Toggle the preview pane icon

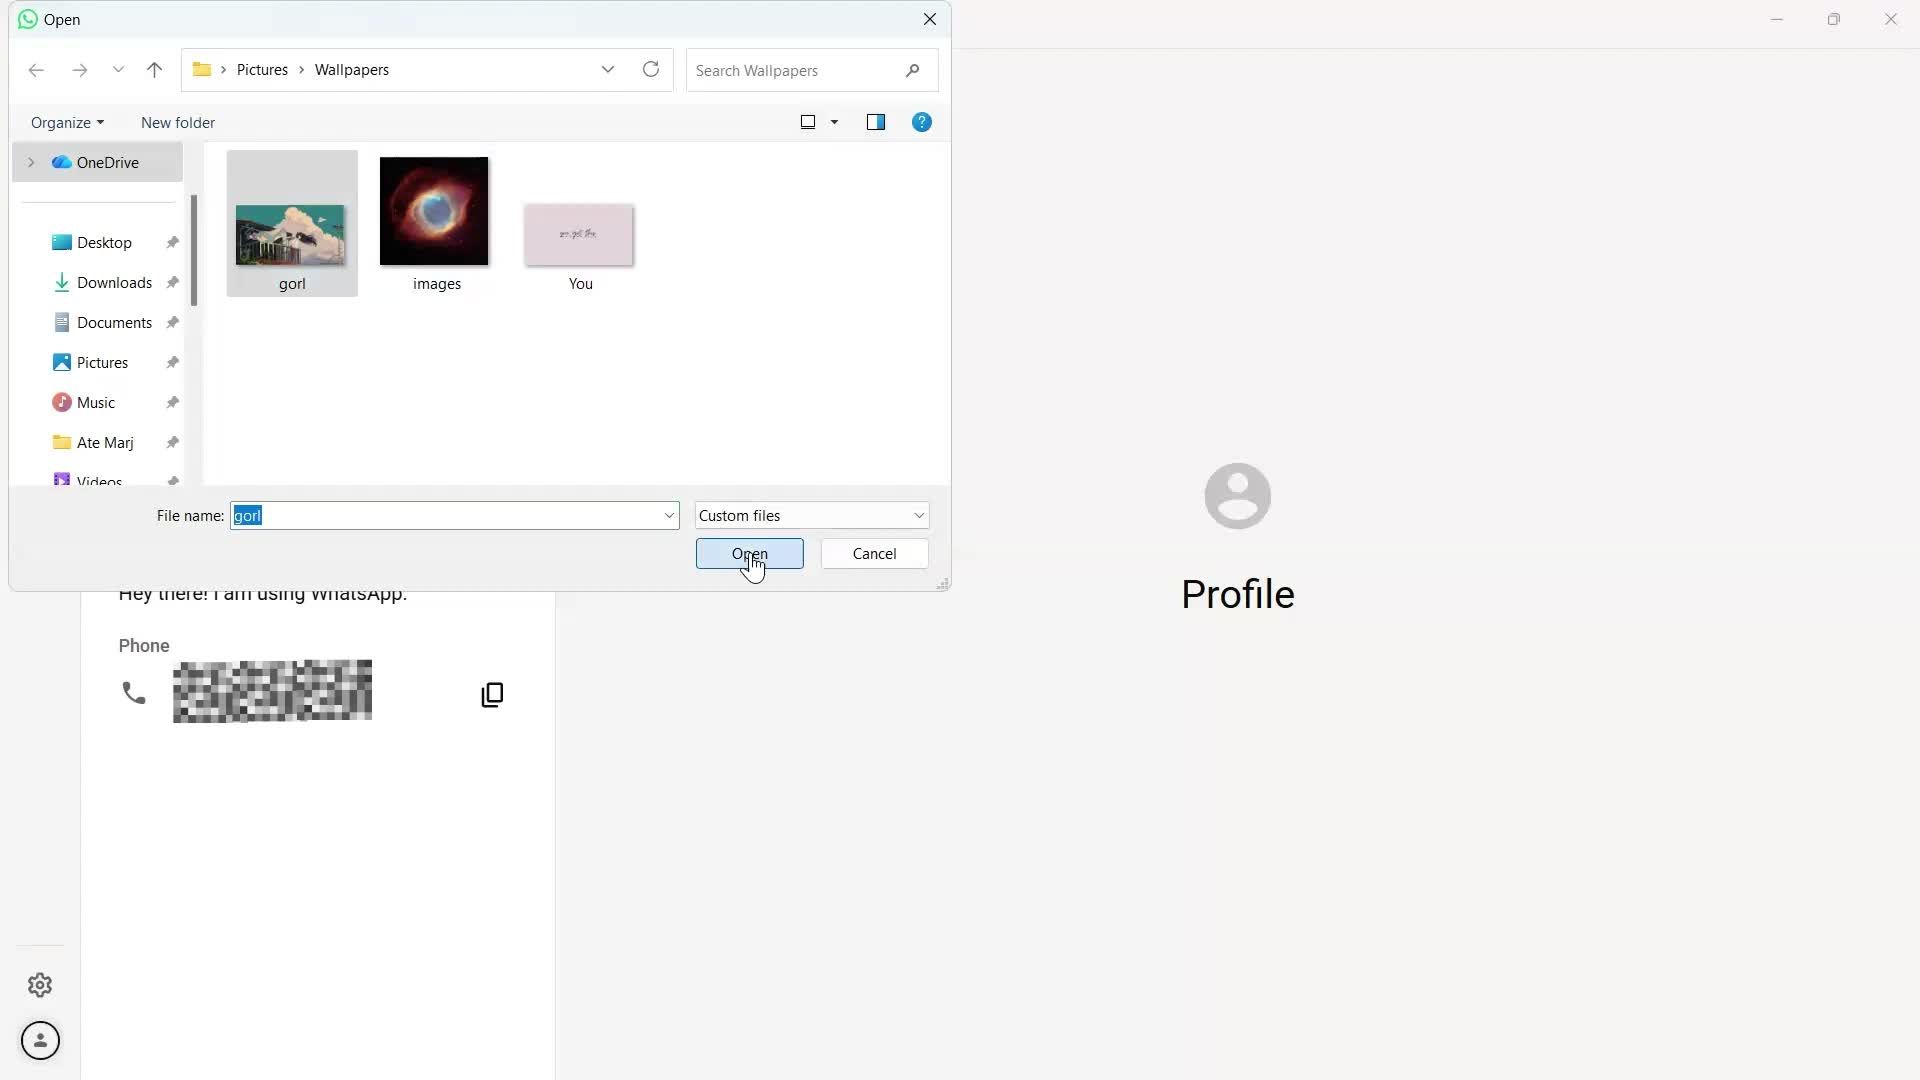(876, 122)
